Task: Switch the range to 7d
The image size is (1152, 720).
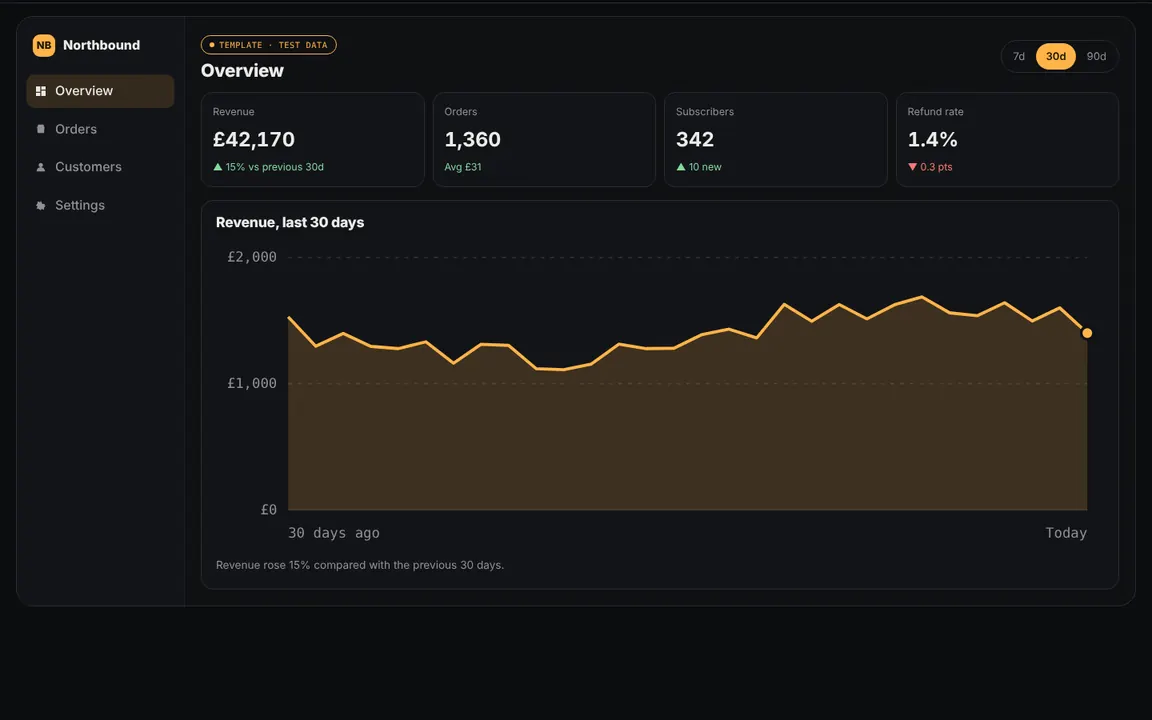Action: point(1019,57)
